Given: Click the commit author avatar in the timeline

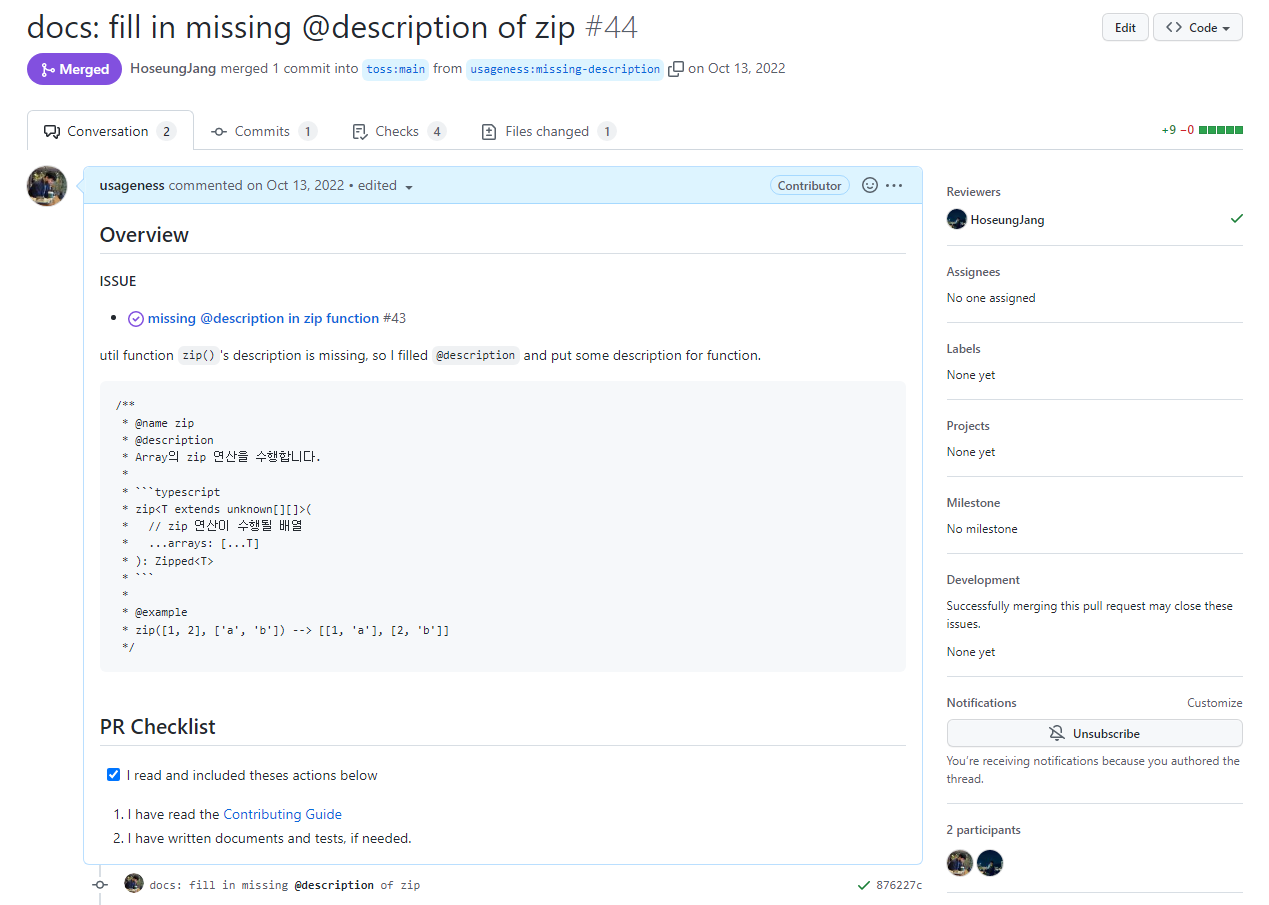Looking at the screenshot, I should 134,883.
